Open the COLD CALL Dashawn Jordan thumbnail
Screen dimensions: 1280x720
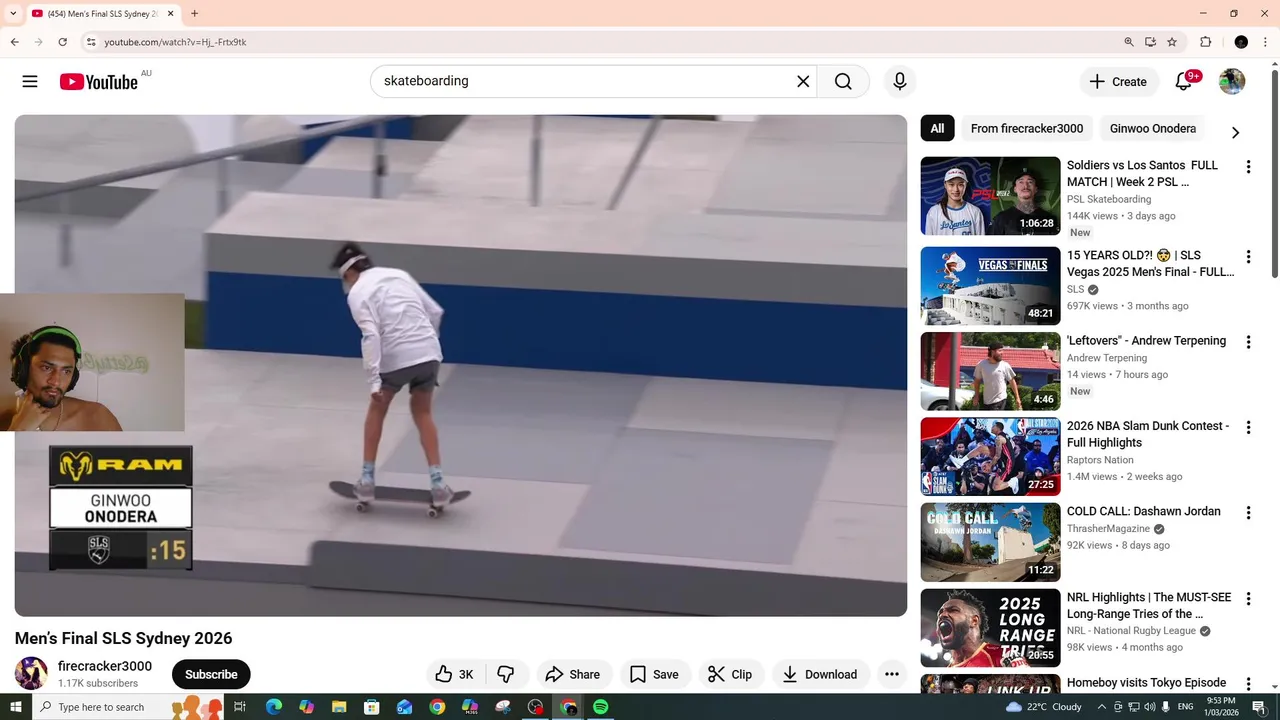(x=990, y=542)
